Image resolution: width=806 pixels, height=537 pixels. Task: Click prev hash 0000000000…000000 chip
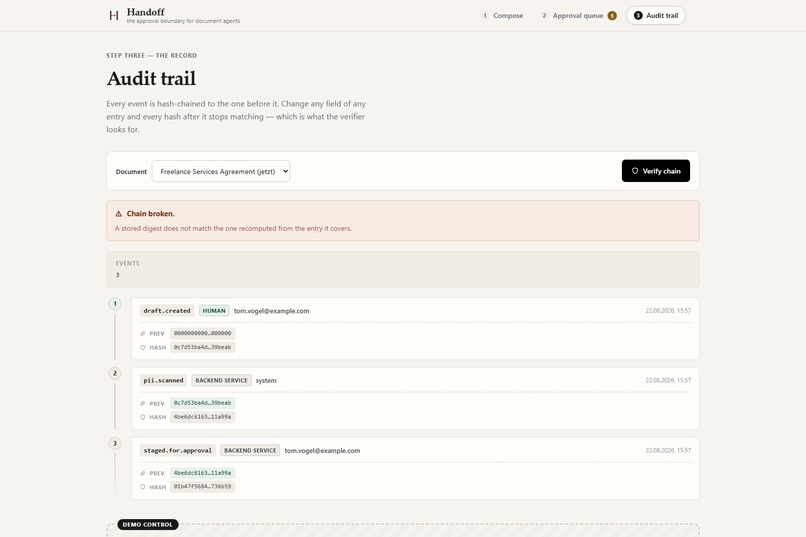(x=203, y=334)
